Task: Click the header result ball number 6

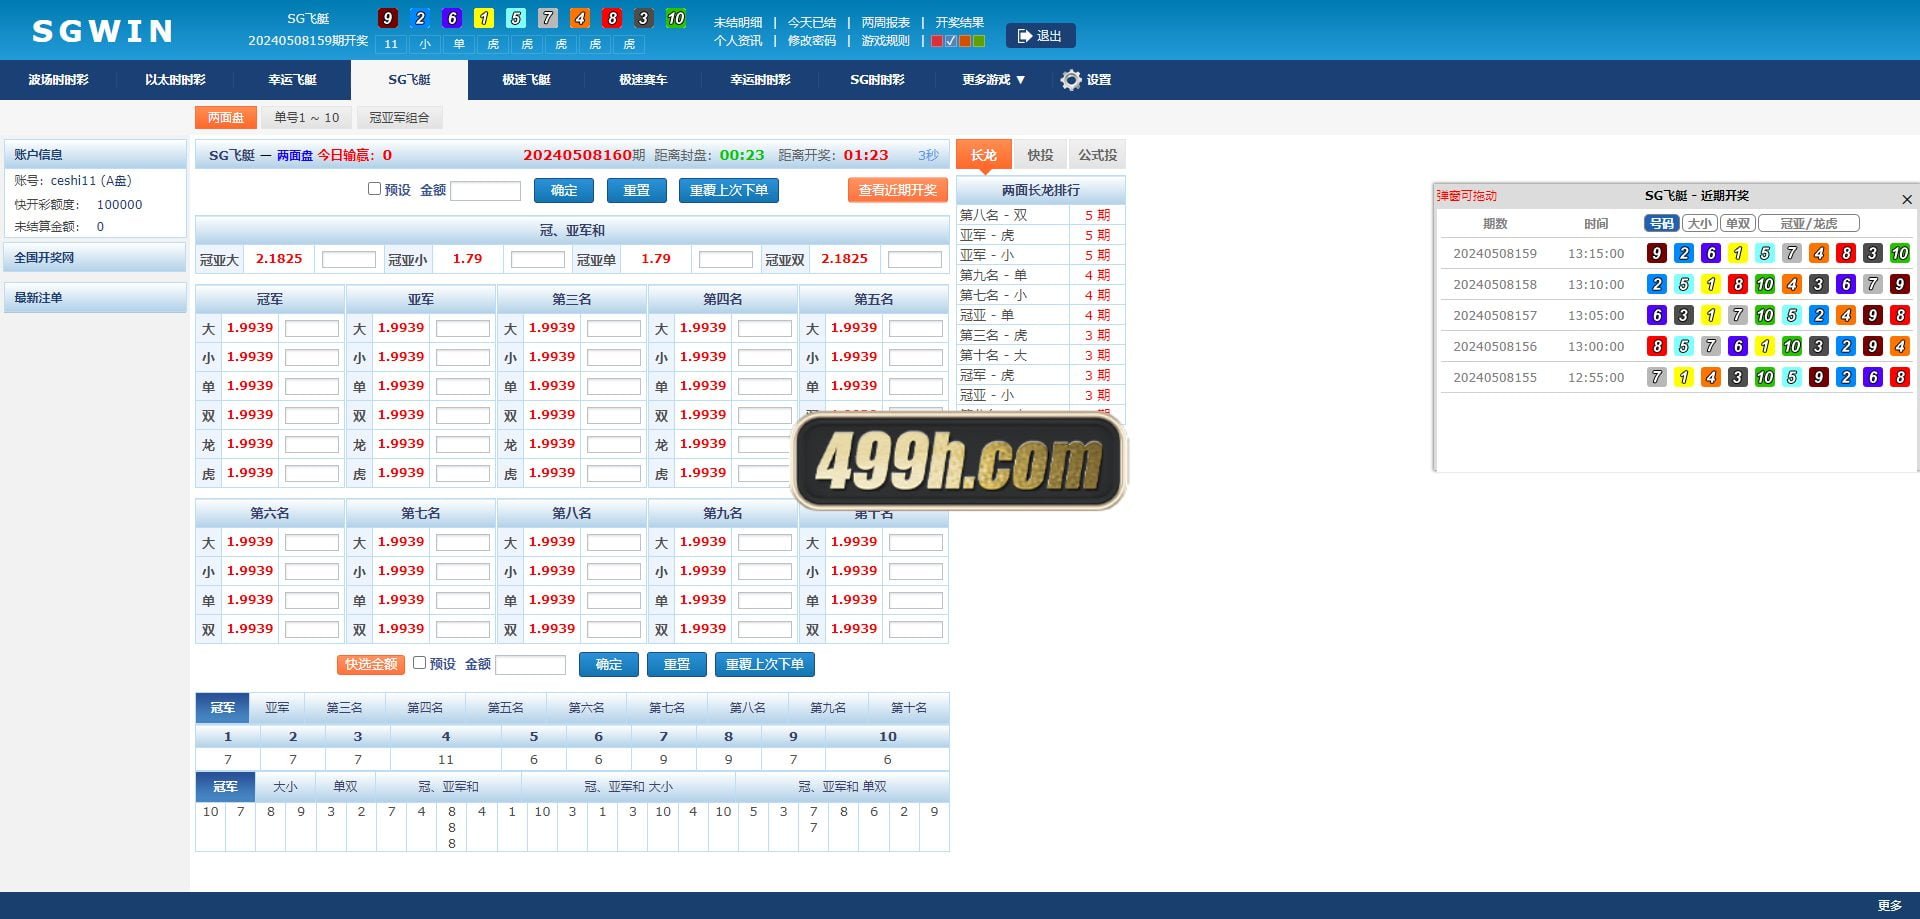Action: (x=452, y=18)
